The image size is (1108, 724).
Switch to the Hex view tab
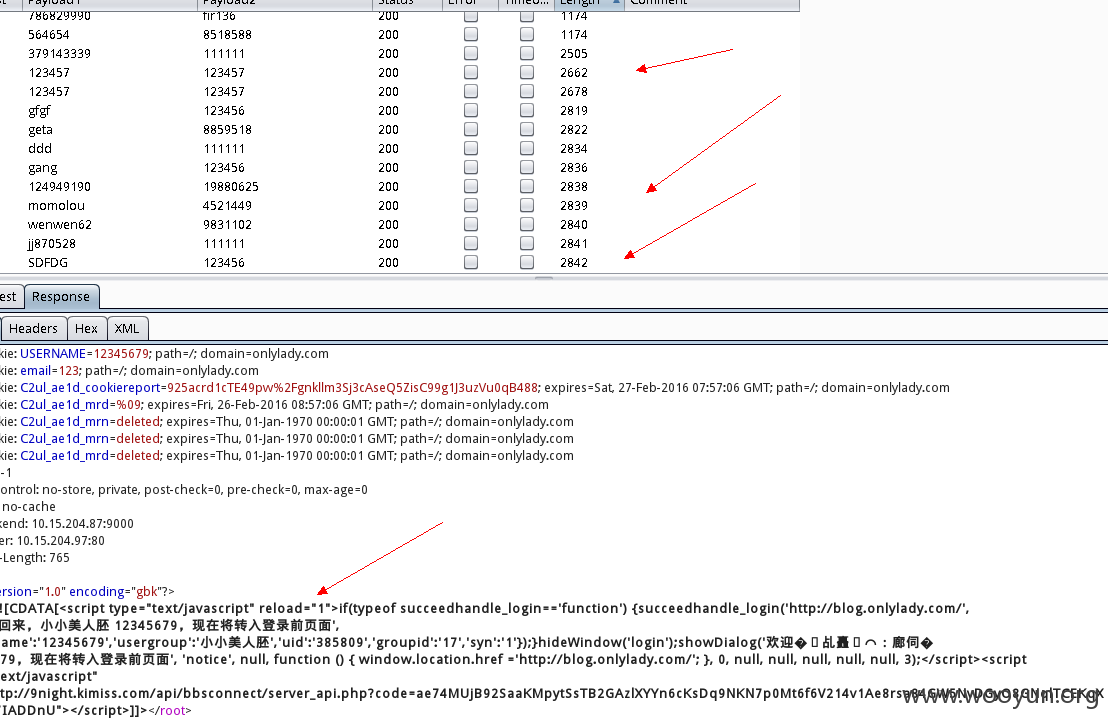[x=86, y=328]
